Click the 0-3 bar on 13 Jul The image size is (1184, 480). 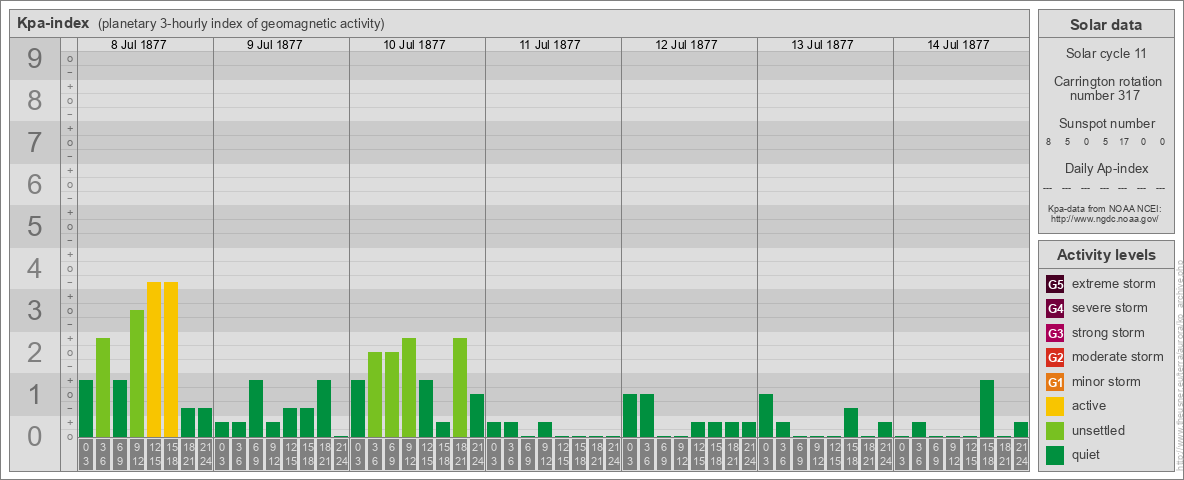766,415
